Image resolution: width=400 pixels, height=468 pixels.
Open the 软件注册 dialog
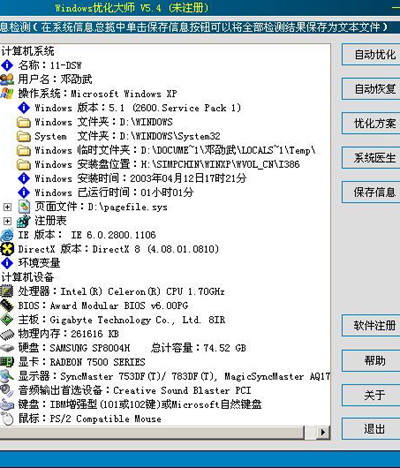click(371, 325)
